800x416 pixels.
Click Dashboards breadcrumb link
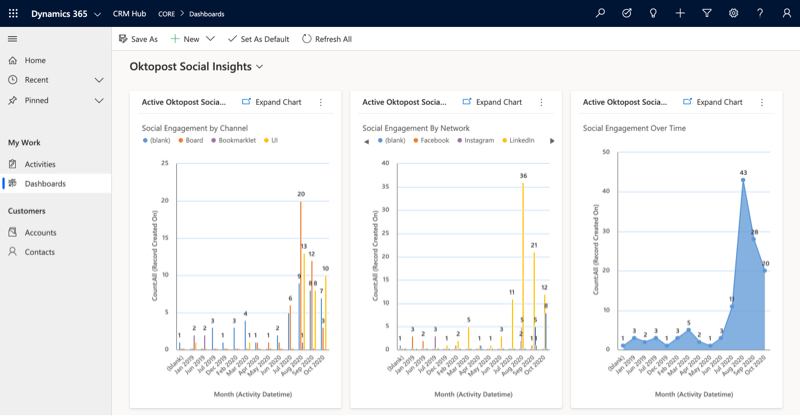207,14
